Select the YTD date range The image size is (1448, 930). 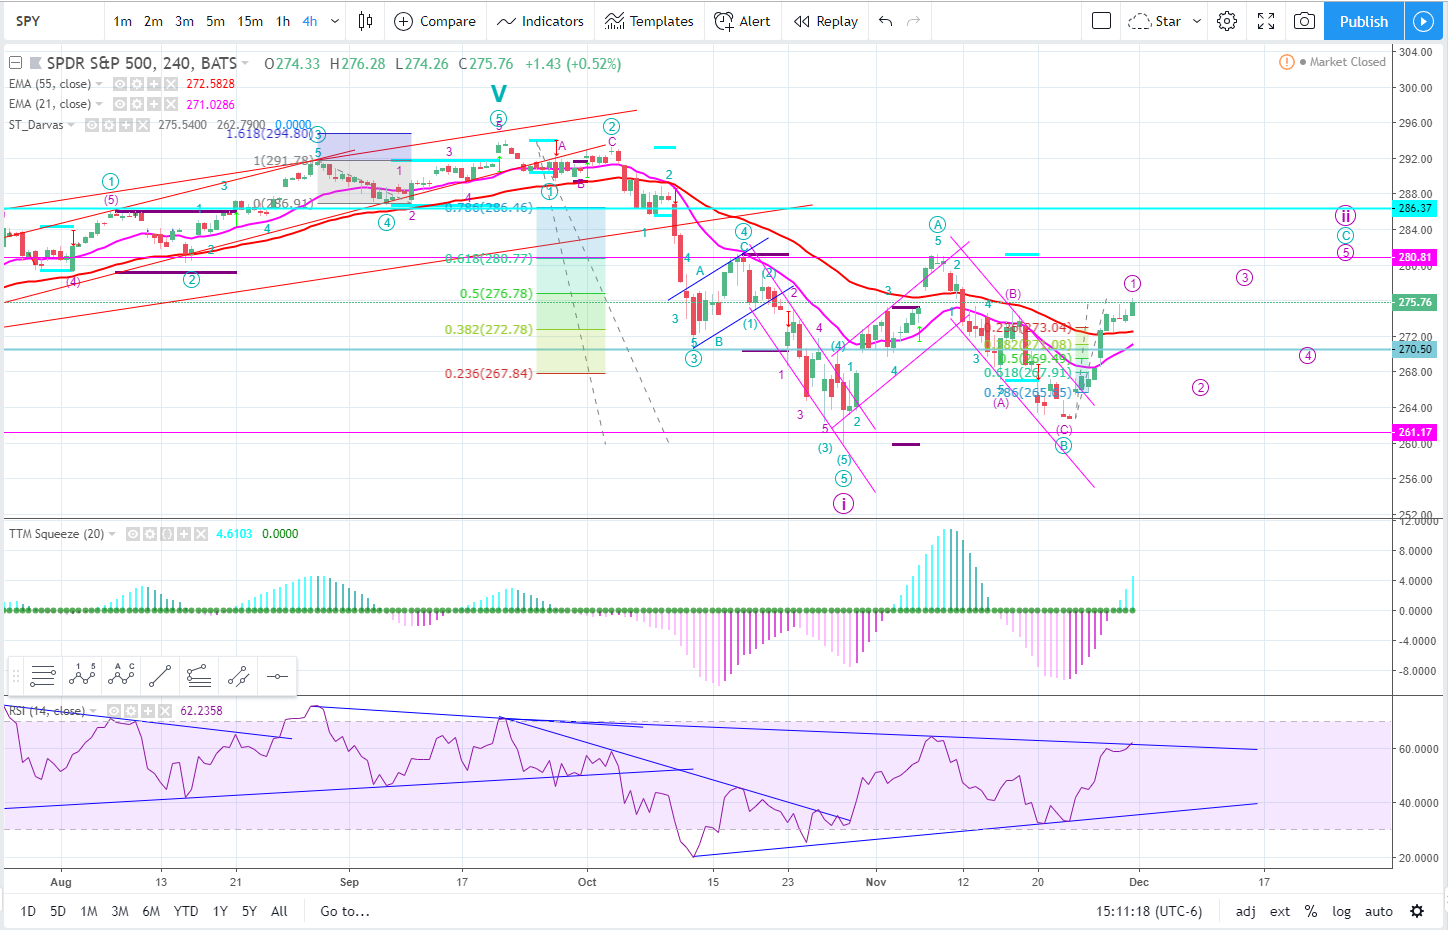(185, 911)
